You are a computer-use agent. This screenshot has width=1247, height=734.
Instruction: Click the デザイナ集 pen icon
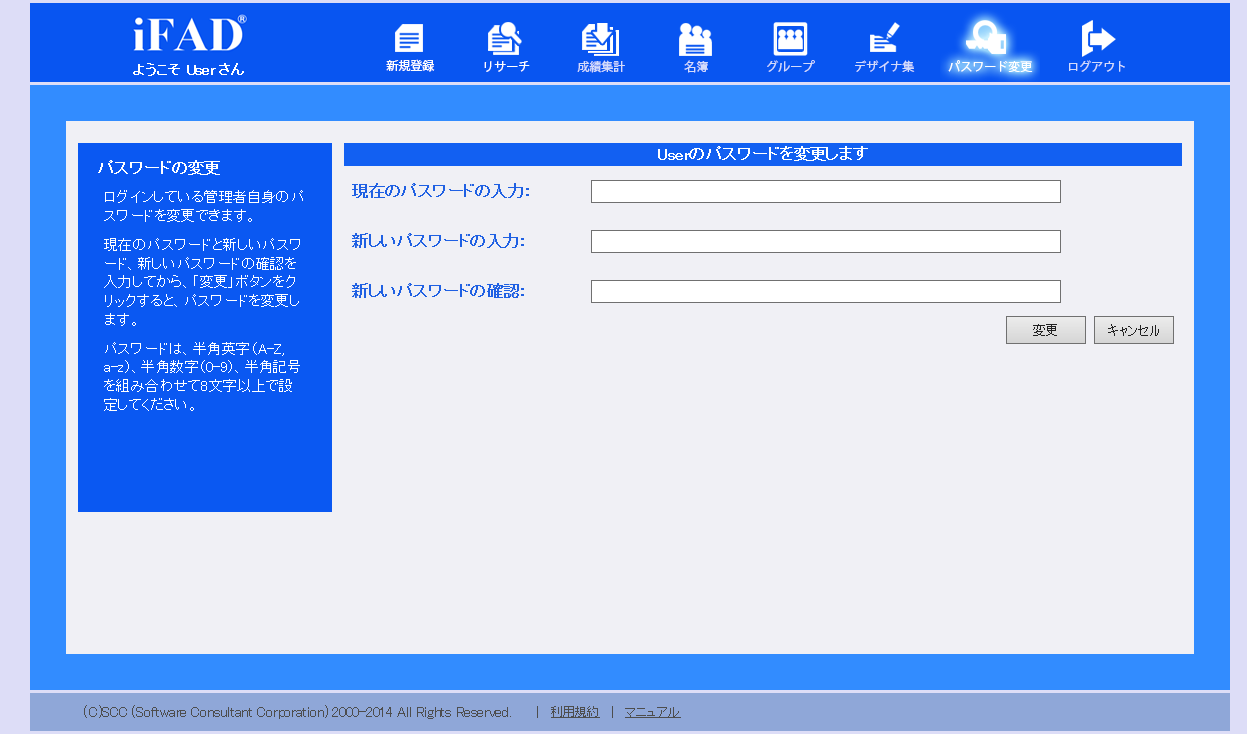pos(884,39)
